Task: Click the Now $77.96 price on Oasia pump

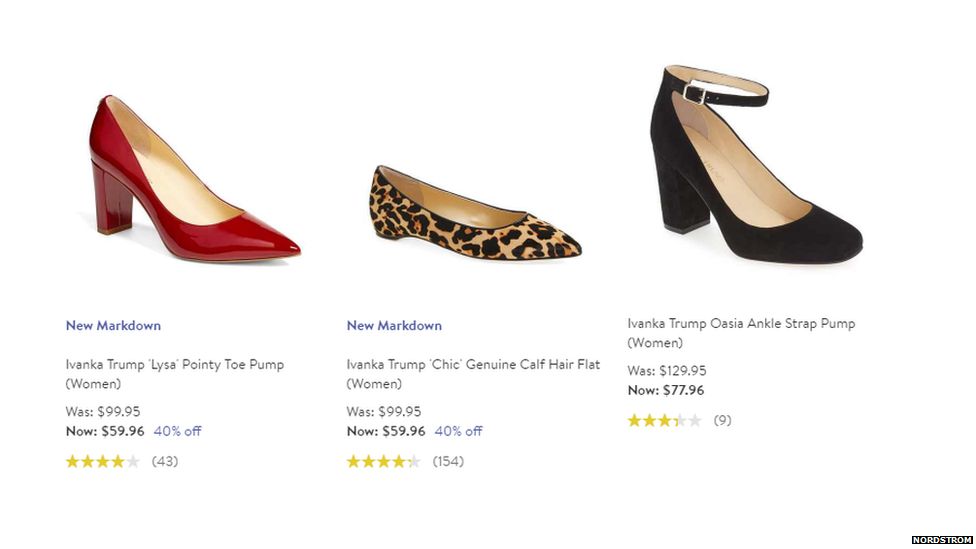Action: click(666, 390)
